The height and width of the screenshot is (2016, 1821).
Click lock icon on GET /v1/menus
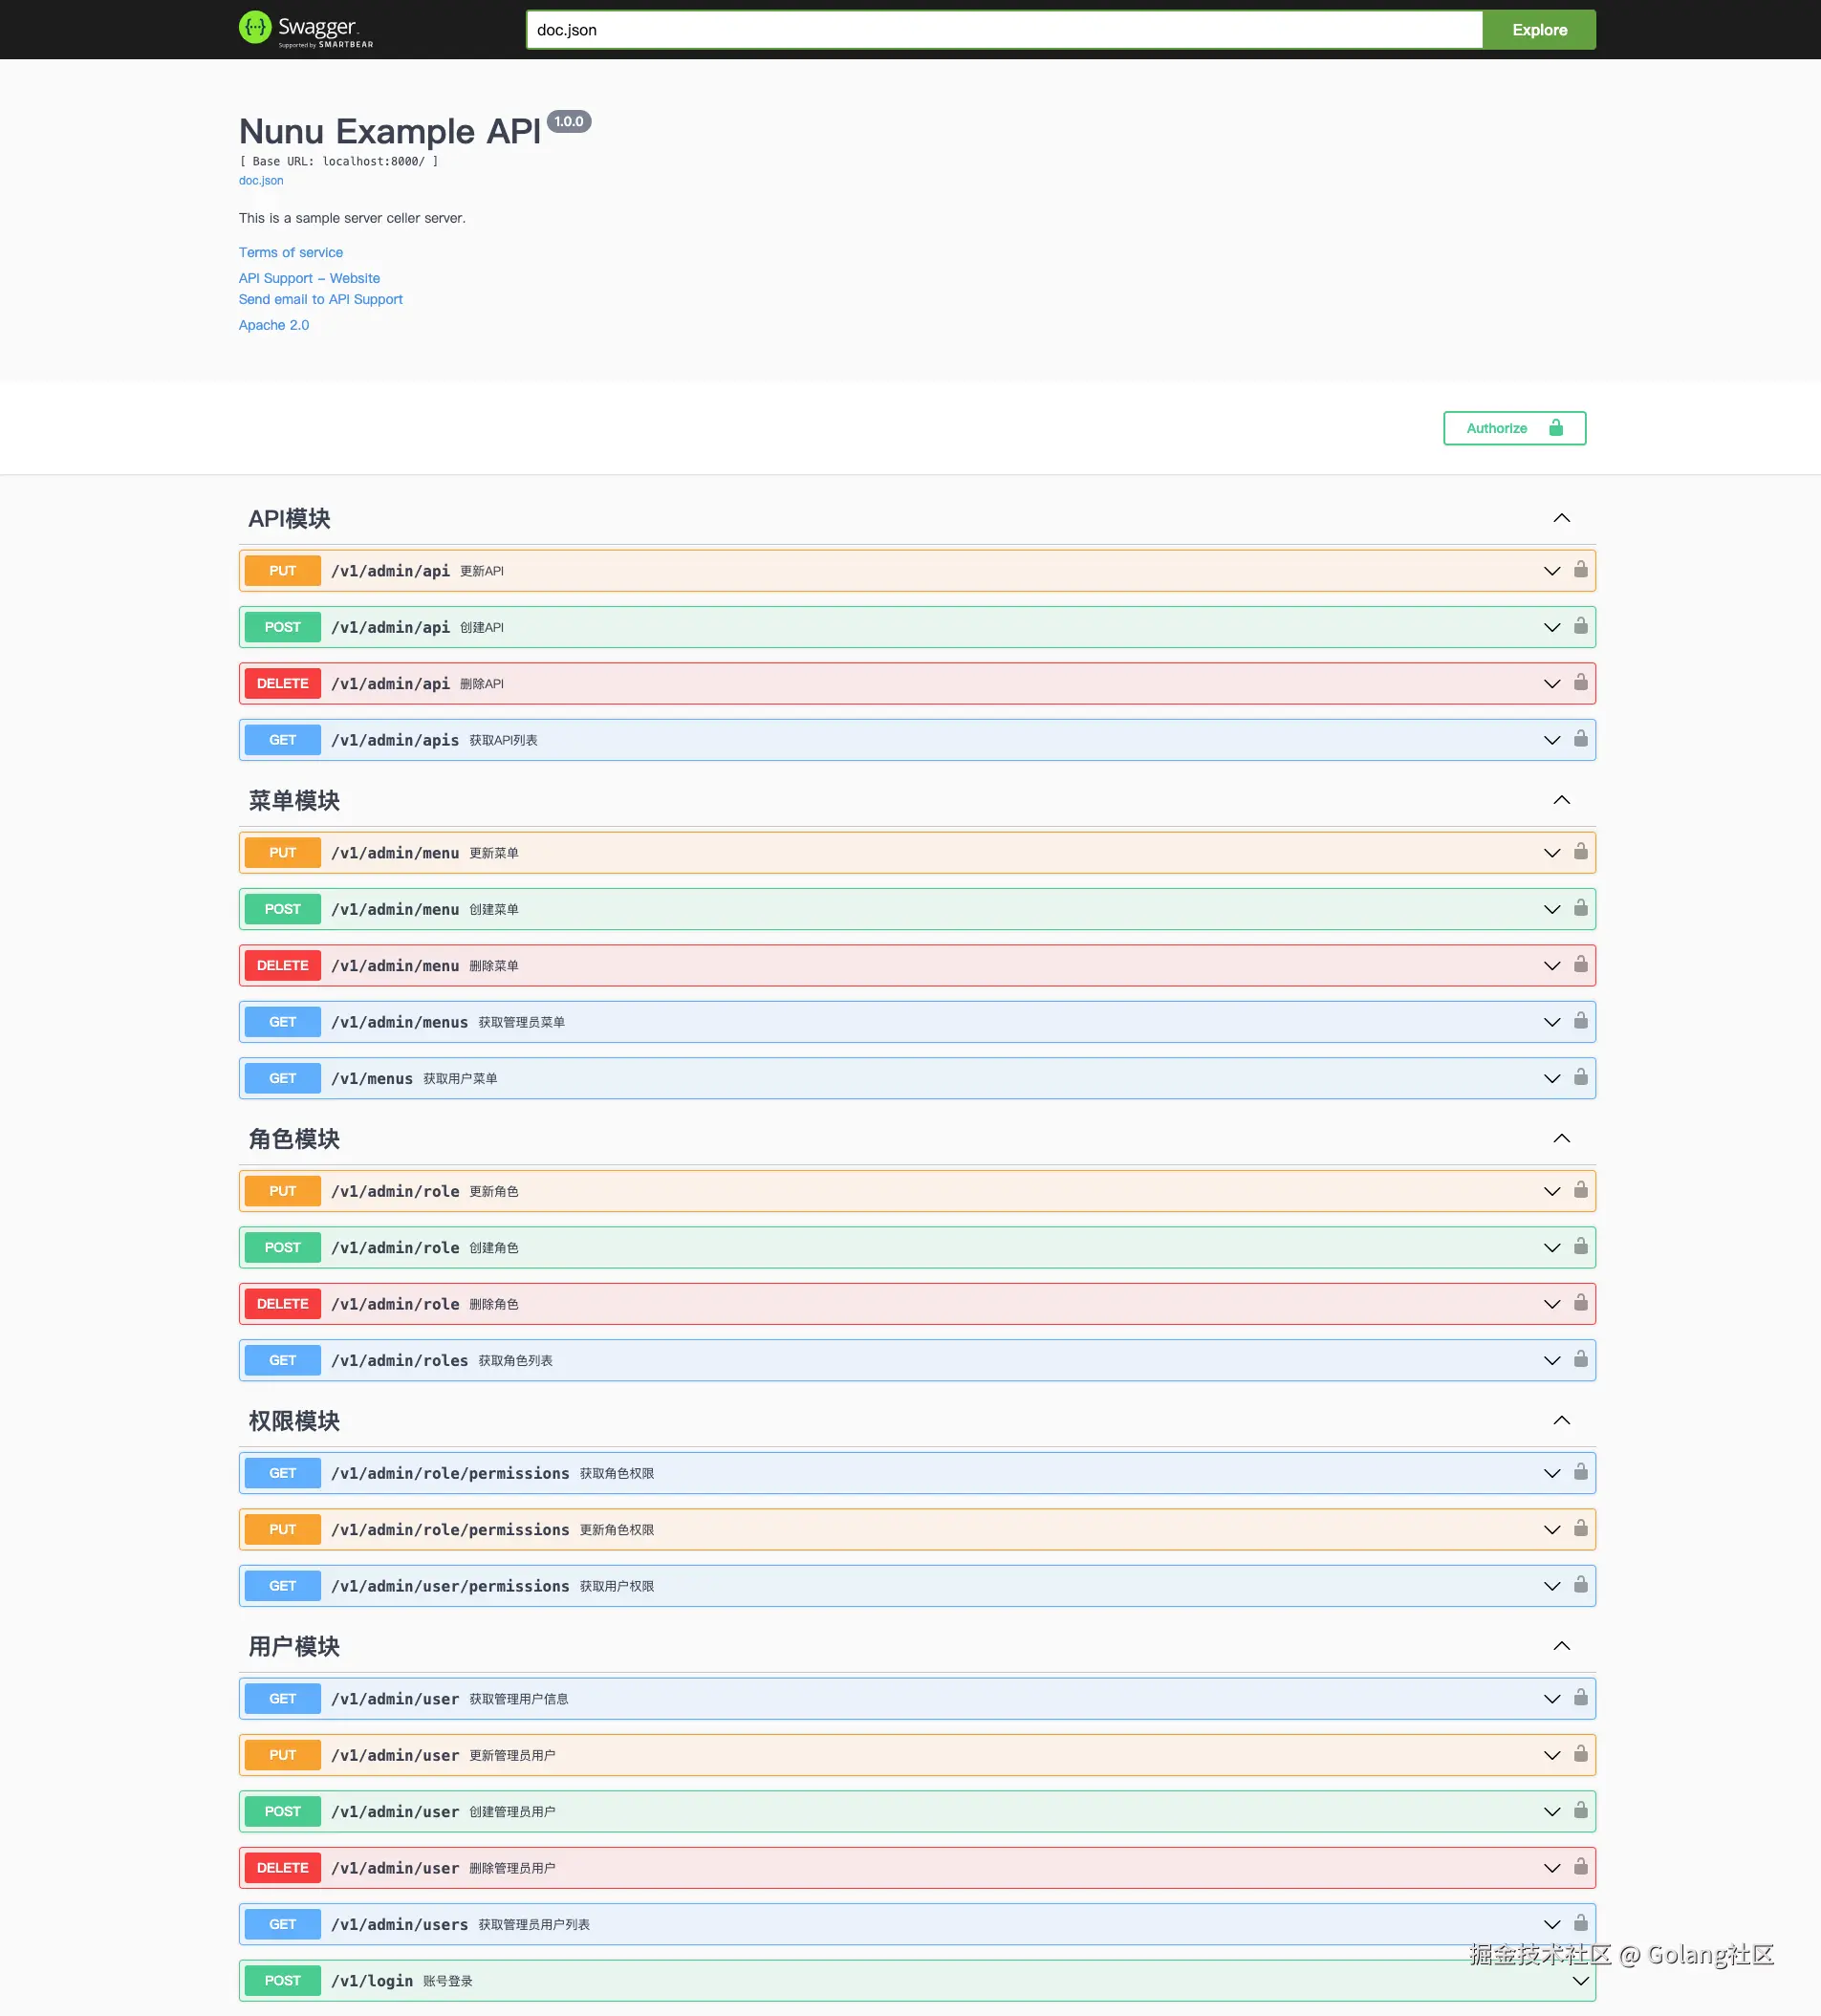[x=1580, y=1078]
